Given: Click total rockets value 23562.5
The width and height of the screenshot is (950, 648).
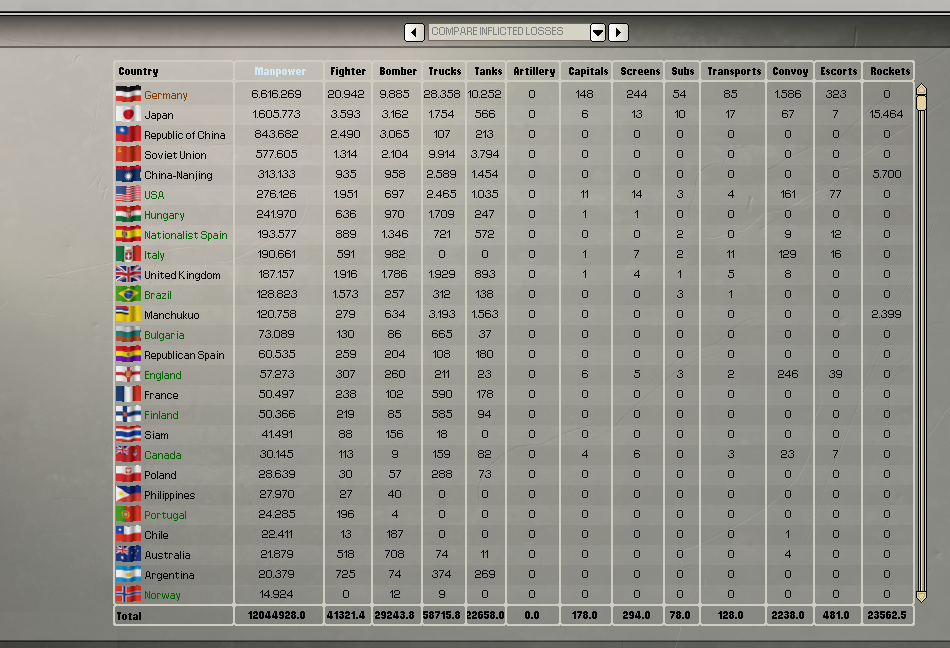Looking at the screenshot, I should tap(886, 615).
